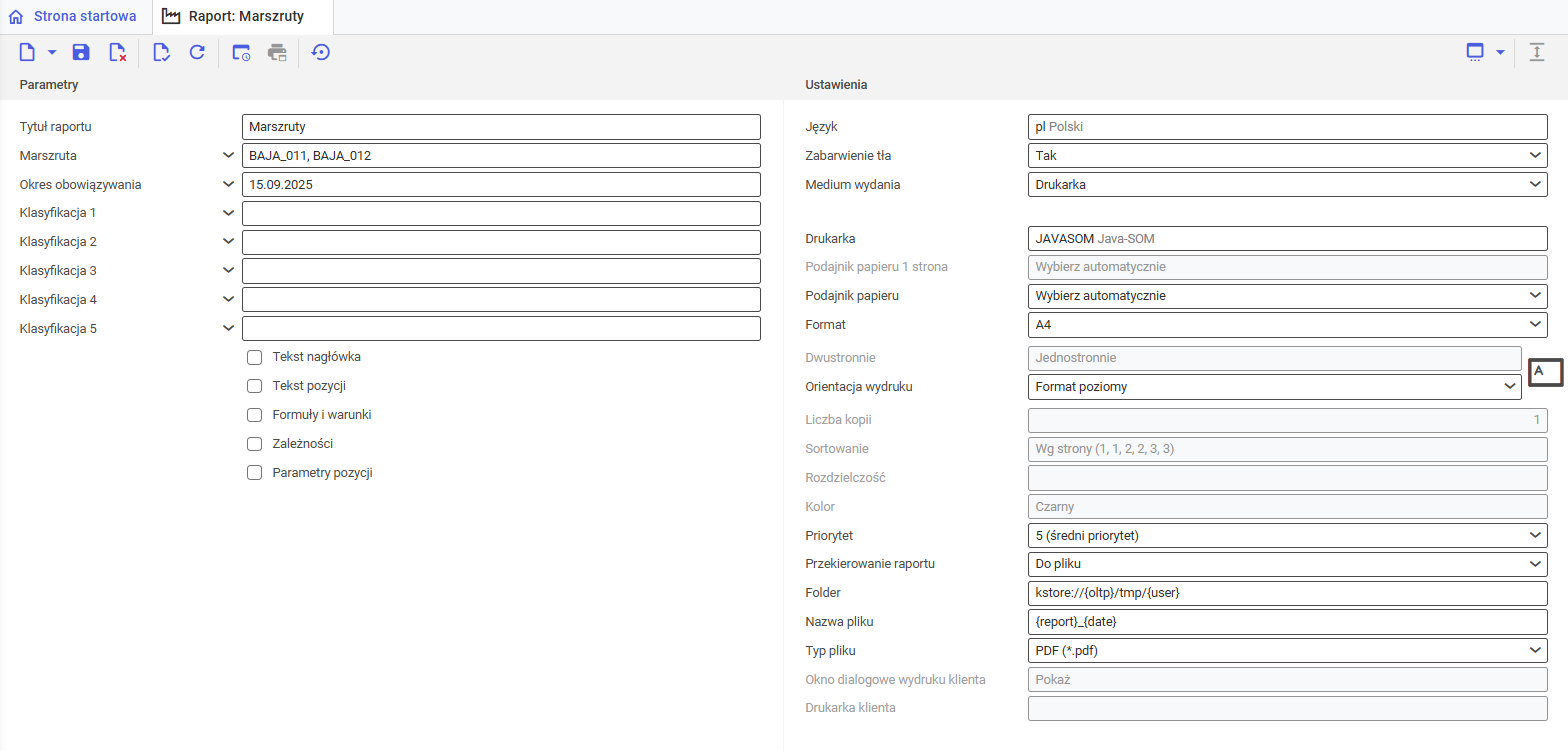Check the Parametry pozycji checkbox
Screen dimensions: 1568x751
[x=255, y=473]
